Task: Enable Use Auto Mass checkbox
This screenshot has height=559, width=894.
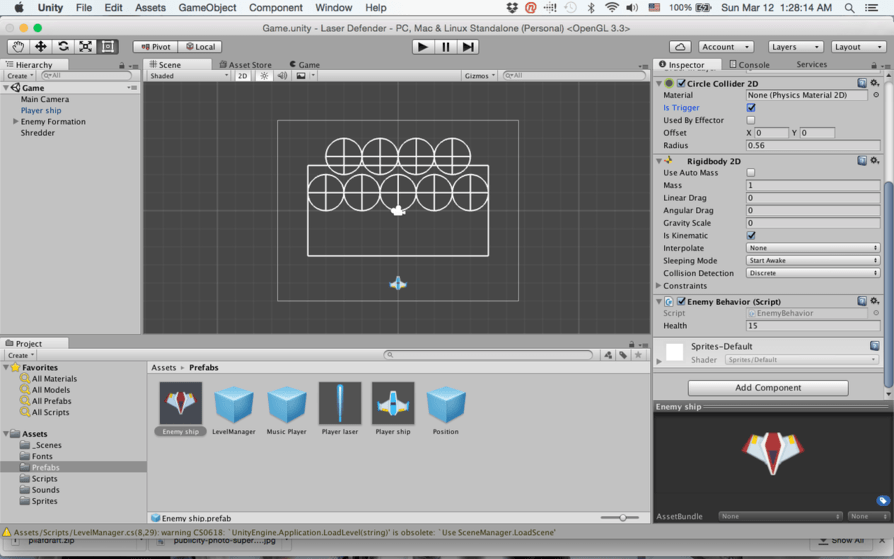Action: (x=751, y=173)
